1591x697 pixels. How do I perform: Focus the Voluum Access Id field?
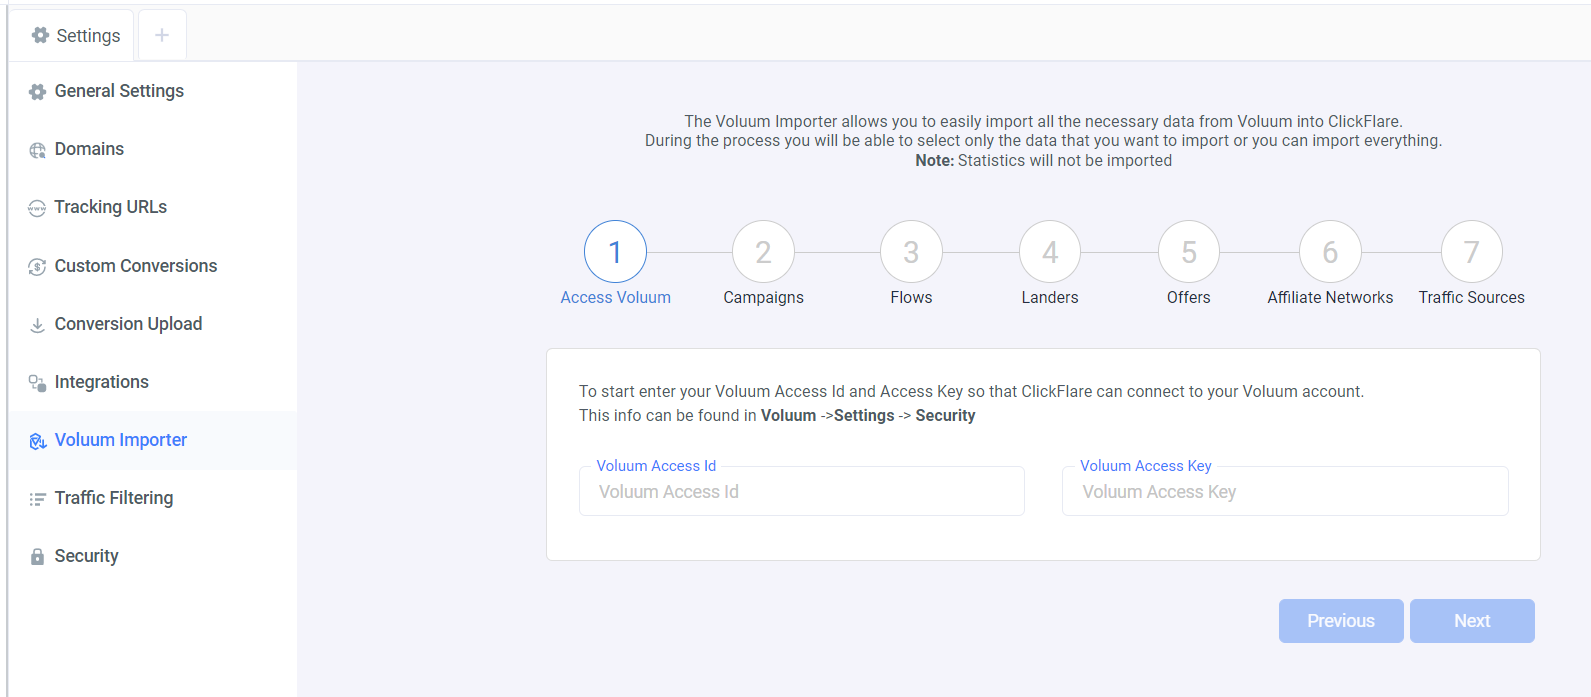coord(801,492)
